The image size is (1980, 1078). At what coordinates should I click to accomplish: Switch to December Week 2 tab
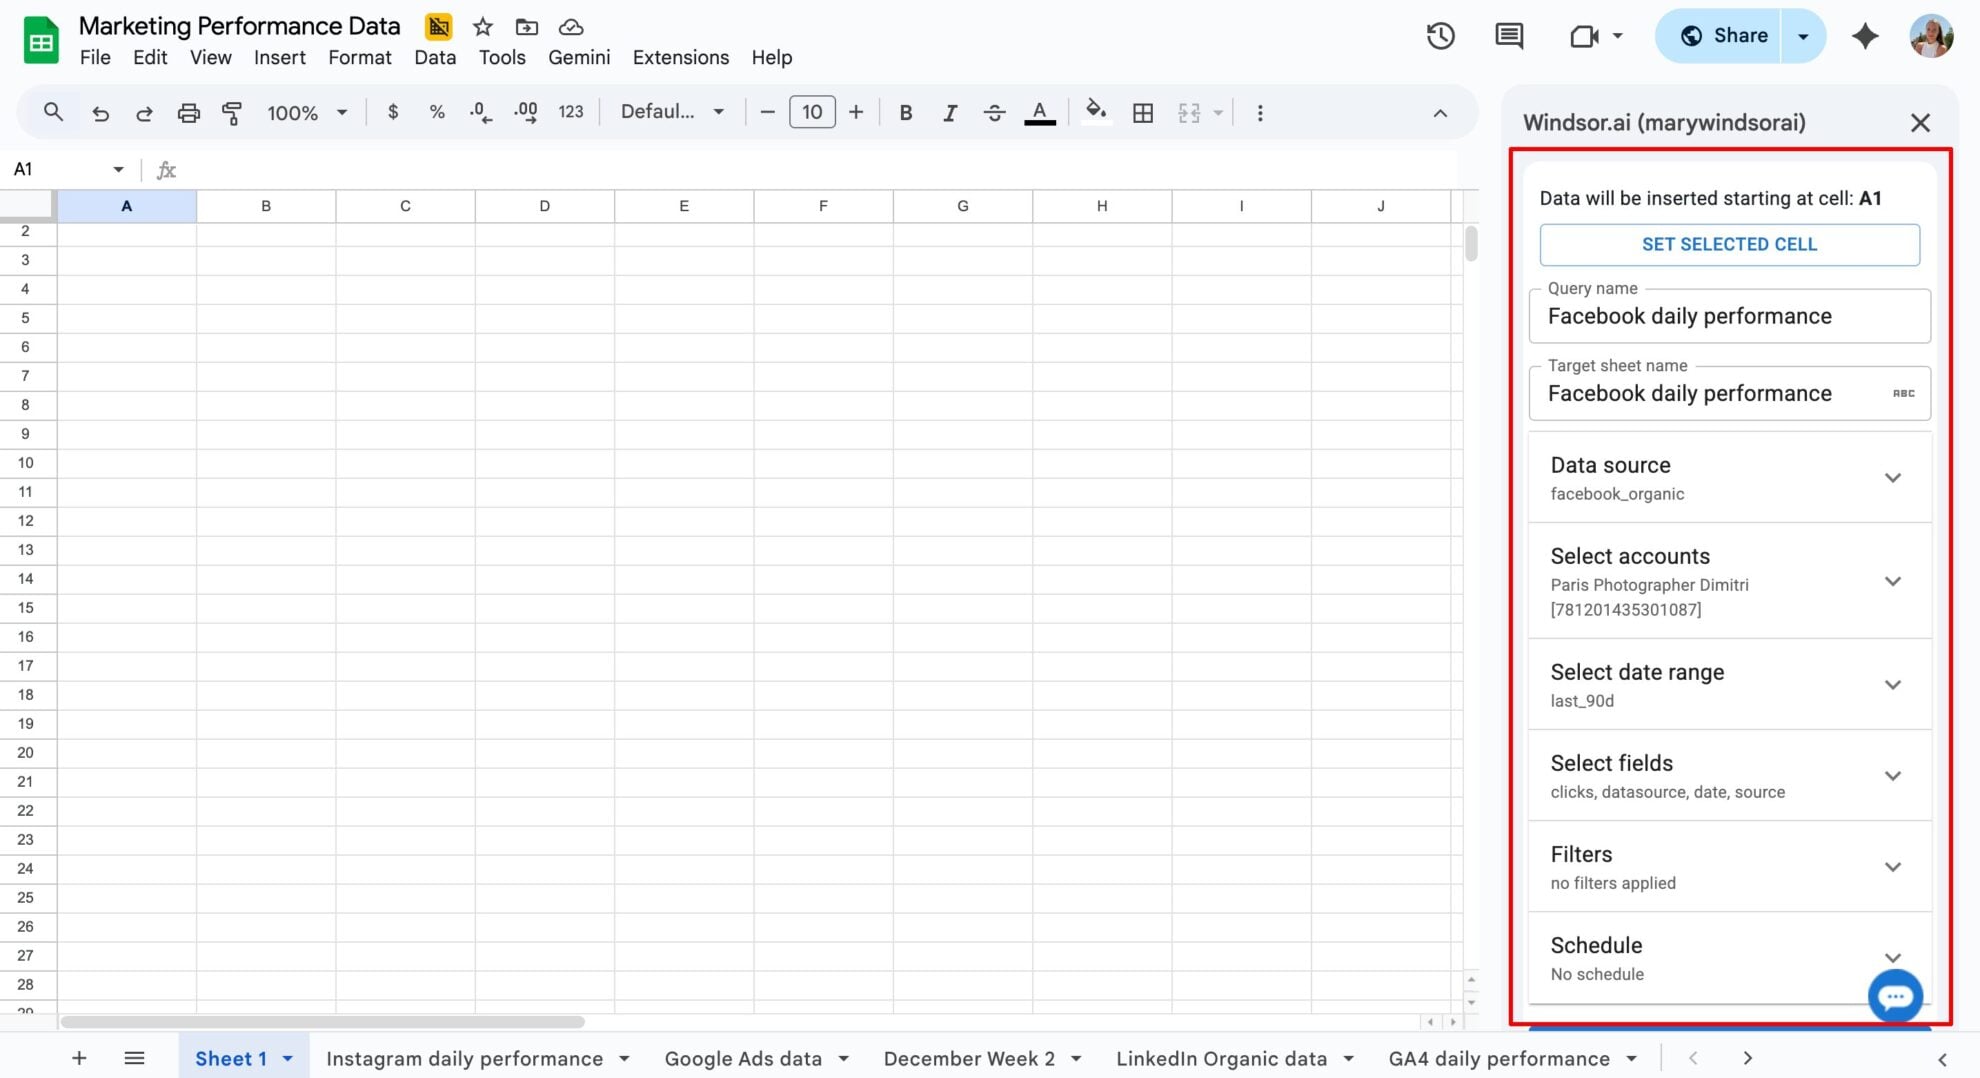(969, 1058)
